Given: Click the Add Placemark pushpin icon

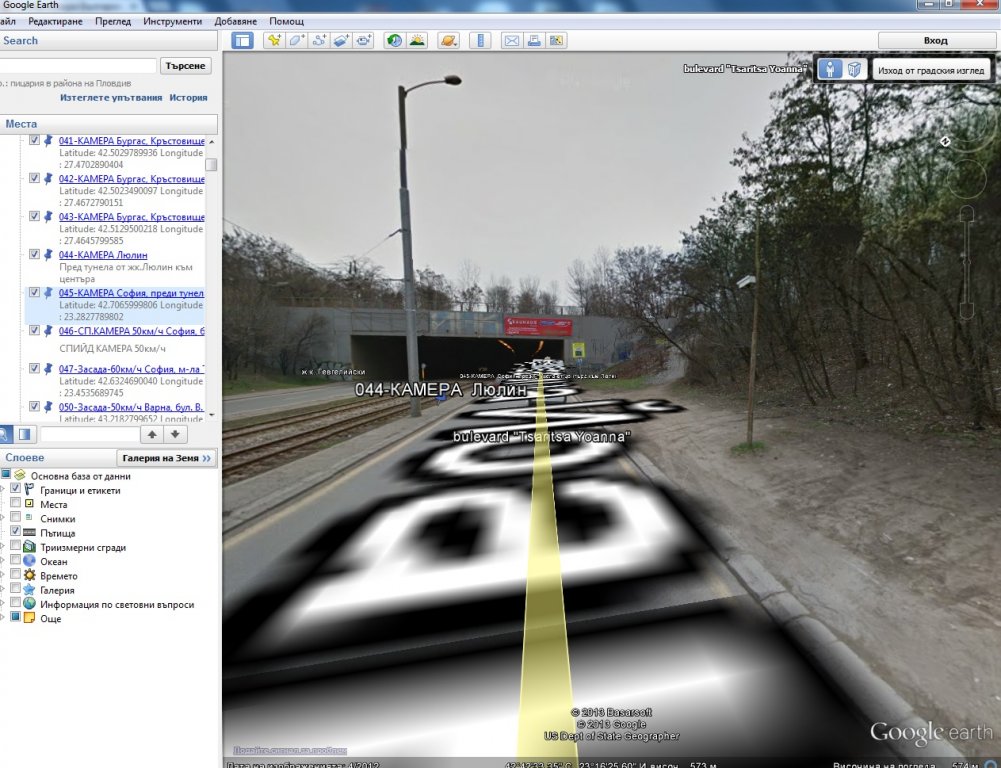Looking at the screenshot, I should [x=273, y=41].
